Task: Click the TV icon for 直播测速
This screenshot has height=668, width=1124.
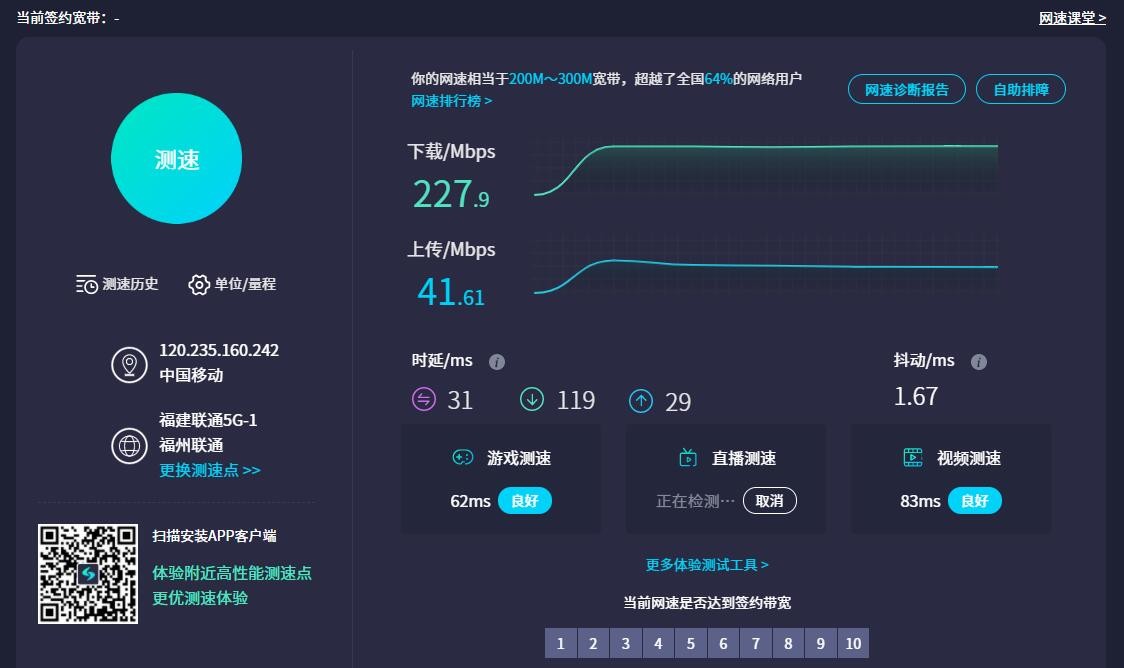Action: 688,458
